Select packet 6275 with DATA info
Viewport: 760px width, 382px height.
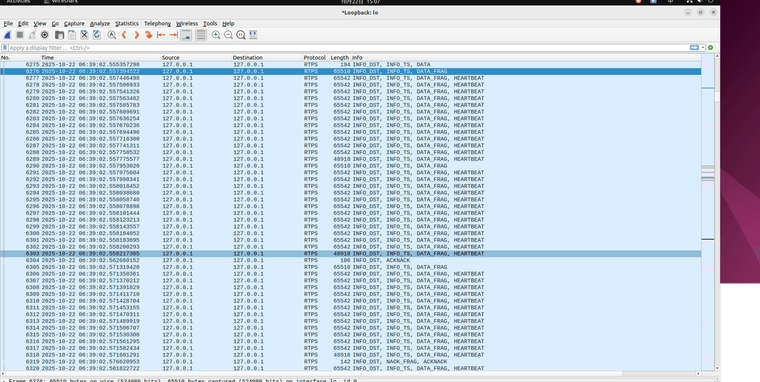(x=350, y=64)
